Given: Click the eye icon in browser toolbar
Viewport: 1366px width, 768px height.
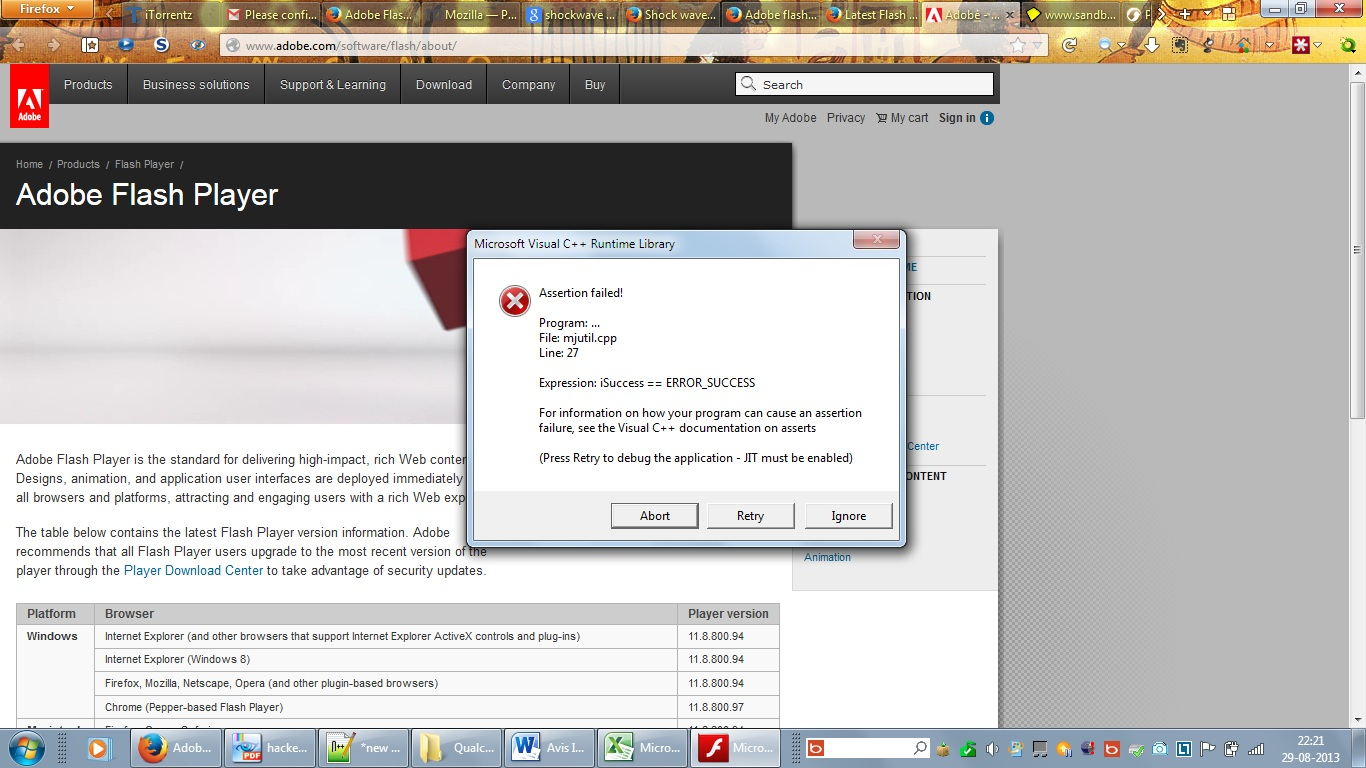Looking at the screenshot, I should pyautogui.click(x=198, y=45).
